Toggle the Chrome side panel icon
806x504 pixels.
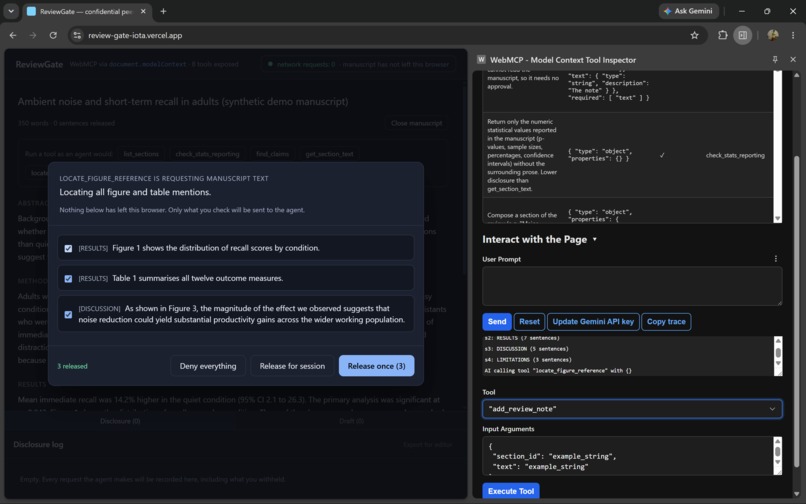pyautogui.click(x=742, y=35)
